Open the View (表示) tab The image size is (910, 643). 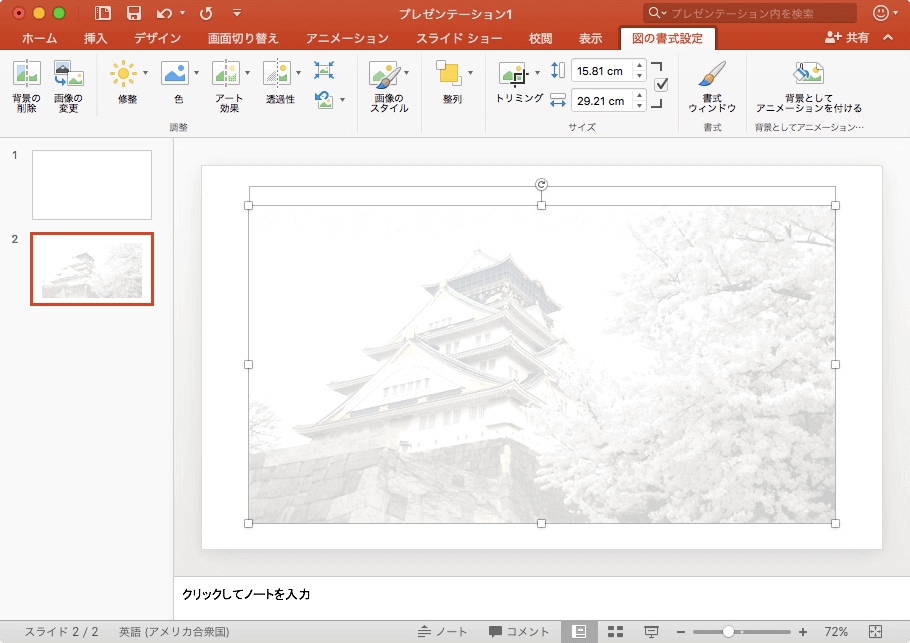click(590, 38)
